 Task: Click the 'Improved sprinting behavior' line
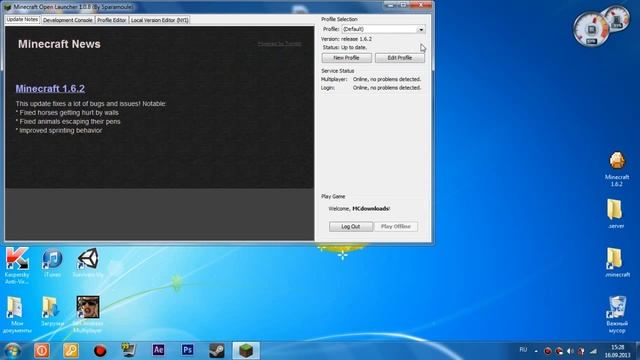point(59,131)
